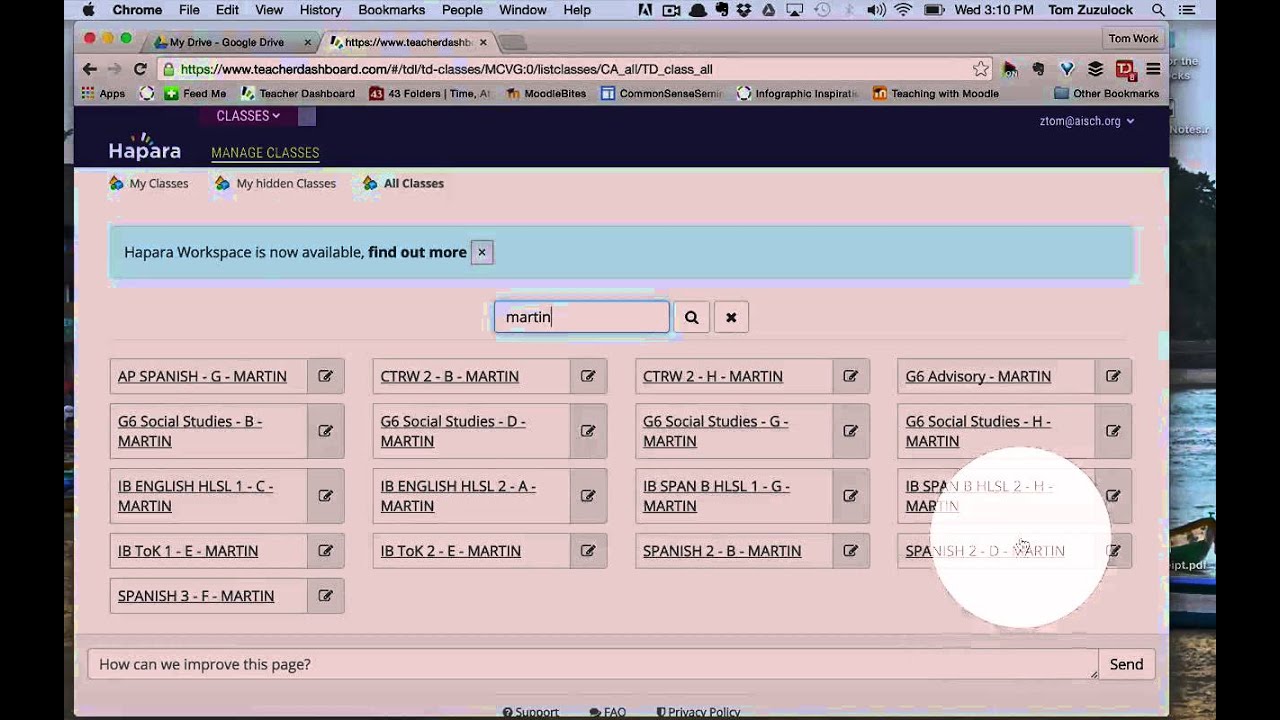Screen dimensions: 1280x720
Task: Edit G6 Social Studies - G - MARTIN
Action: click(850, 431)
